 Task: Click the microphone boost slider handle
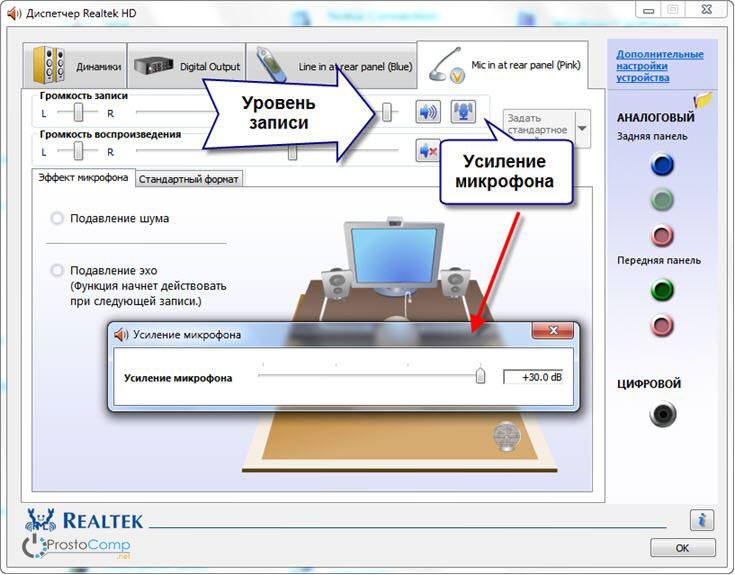click(x=480, y=376)
